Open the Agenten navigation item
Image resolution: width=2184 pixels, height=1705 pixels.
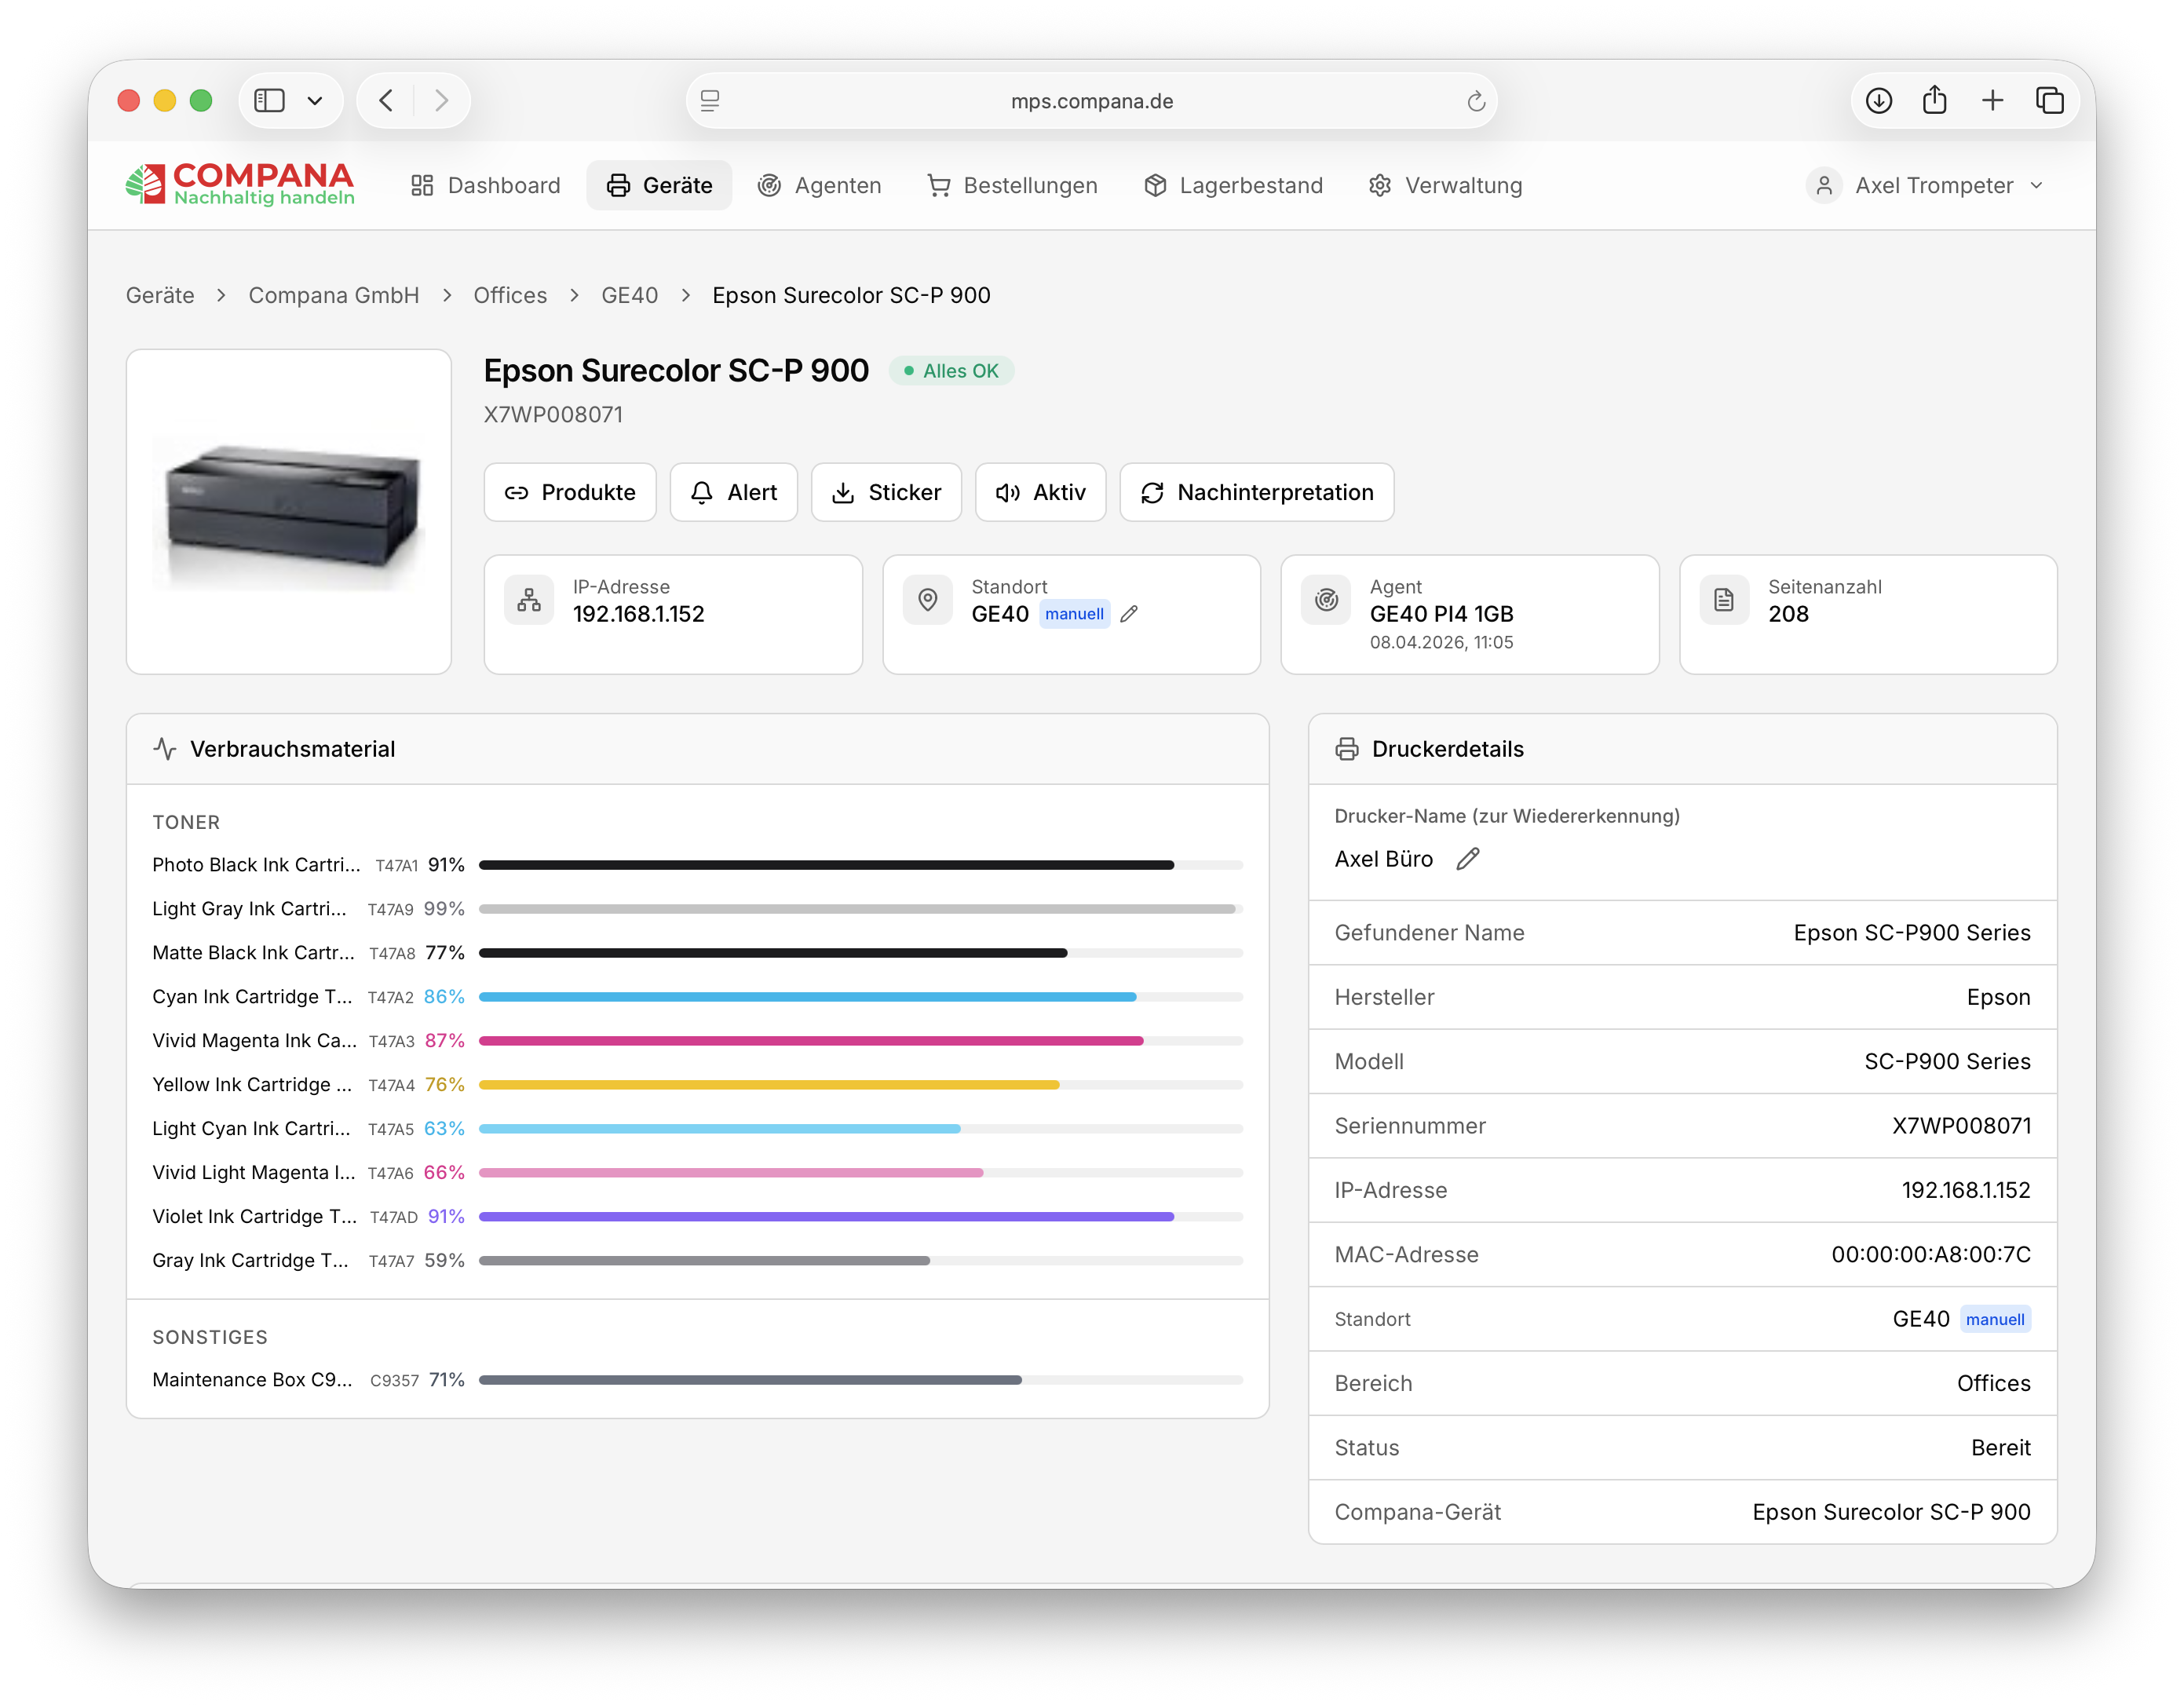pyautogui.click(x=819, y=186)
